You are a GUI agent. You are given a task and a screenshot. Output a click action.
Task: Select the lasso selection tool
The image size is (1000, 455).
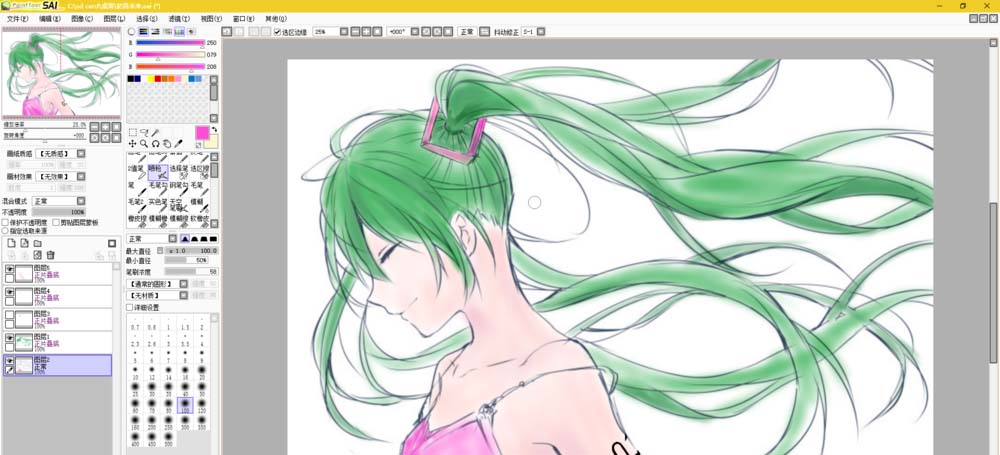(x=144, y=133)
